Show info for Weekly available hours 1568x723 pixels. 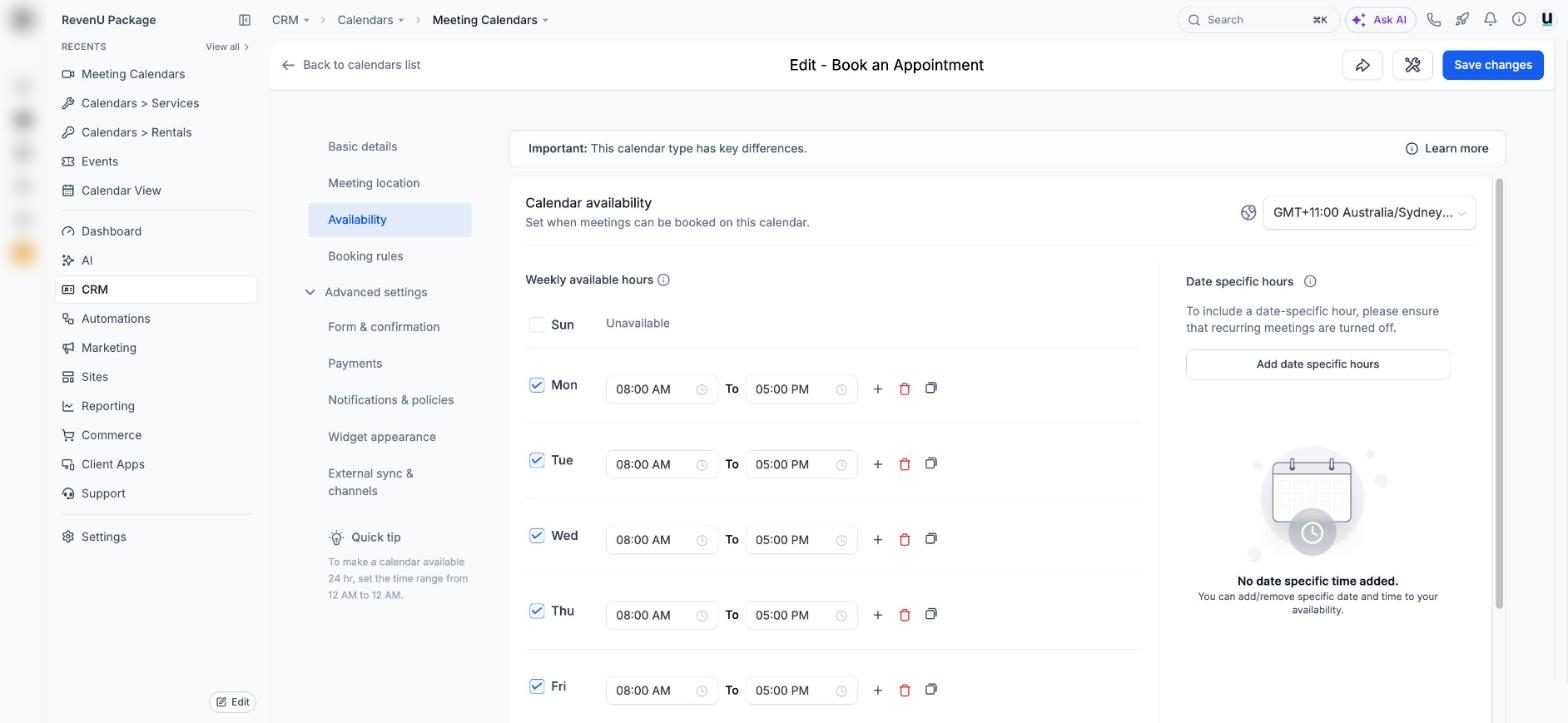click(663, 280)
